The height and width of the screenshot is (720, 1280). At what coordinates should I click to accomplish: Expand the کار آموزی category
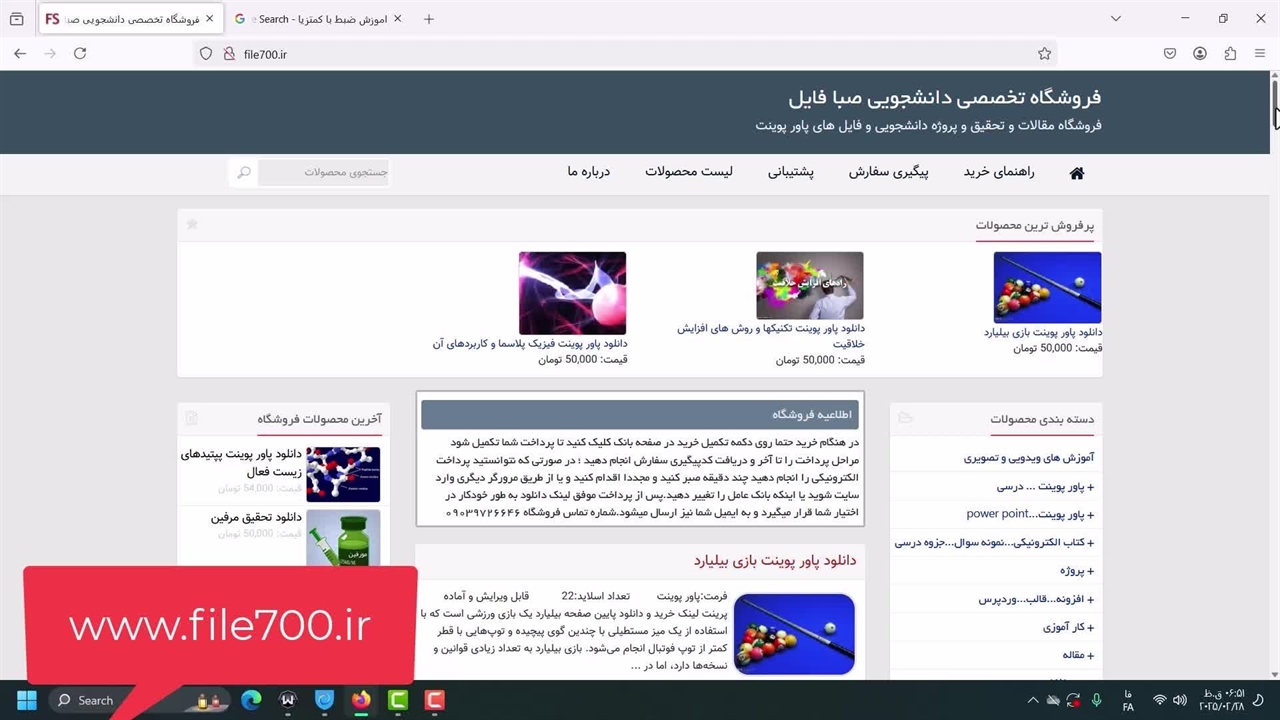(1068, 627)
